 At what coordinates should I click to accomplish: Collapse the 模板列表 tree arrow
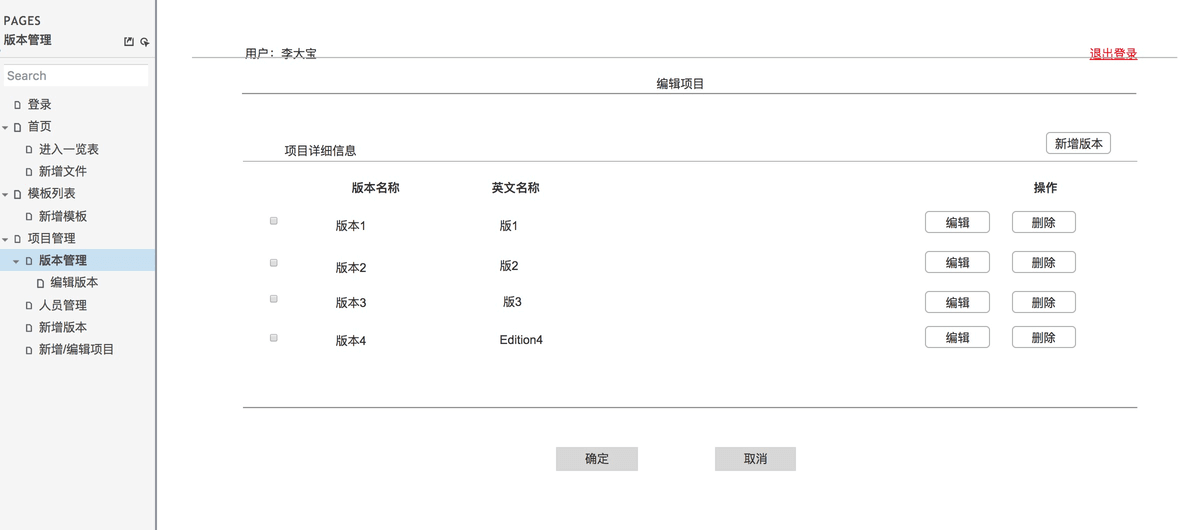pos(6,195)
